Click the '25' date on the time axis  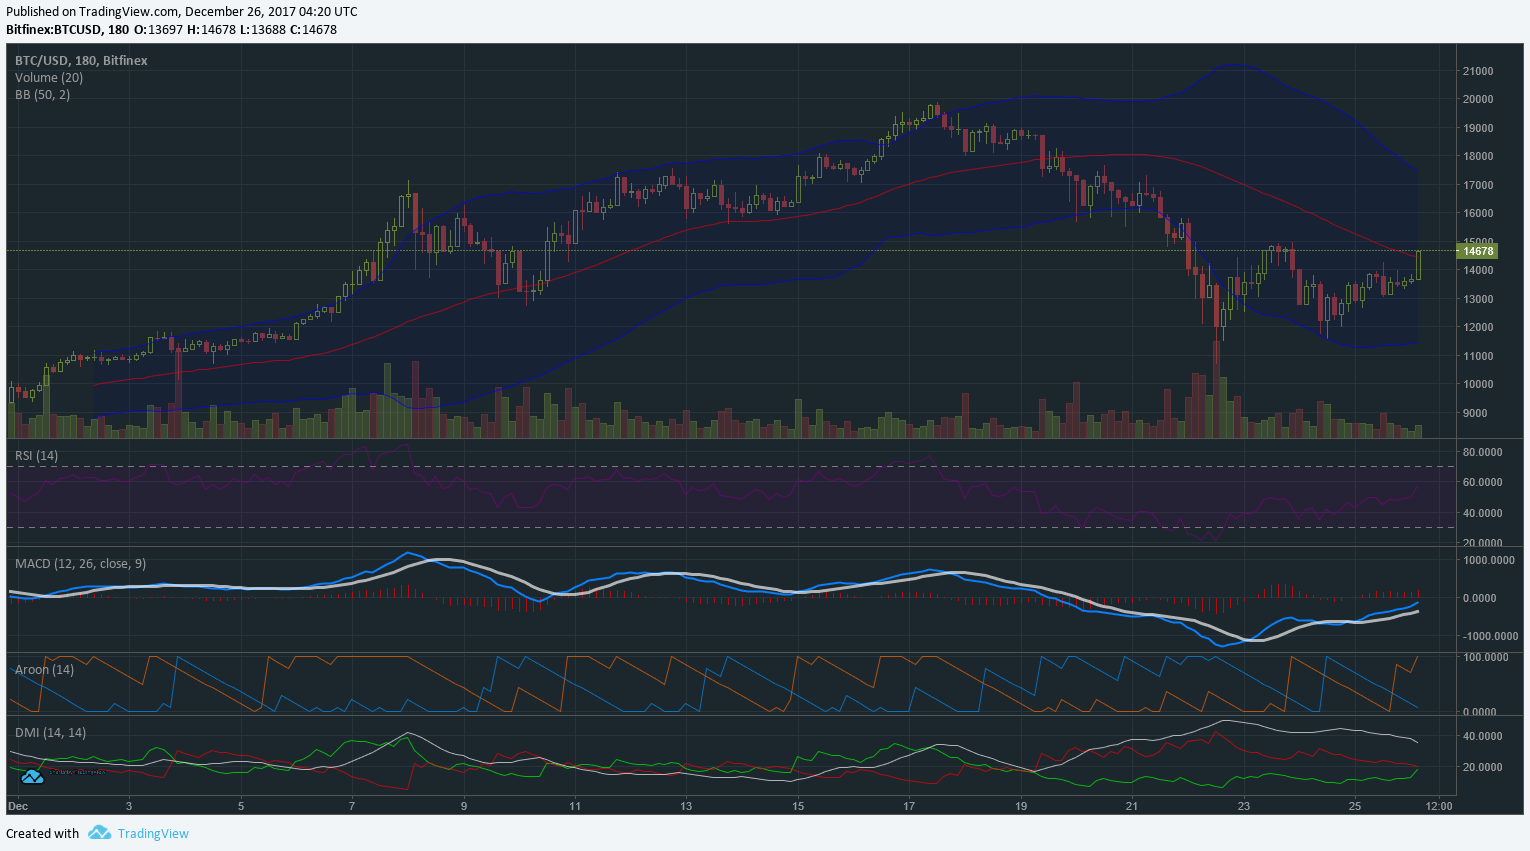(x=1354, y=806)
